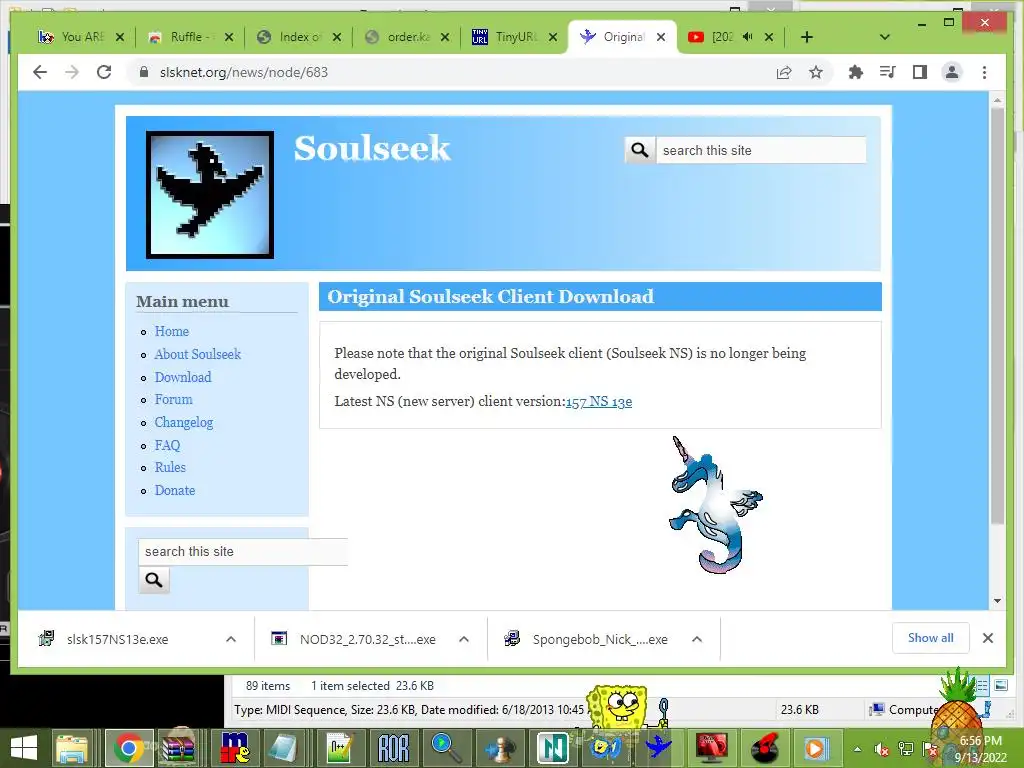Click Show all downloads button
This screenshot has width=1024, height=768.
click(x=930, y=638)
